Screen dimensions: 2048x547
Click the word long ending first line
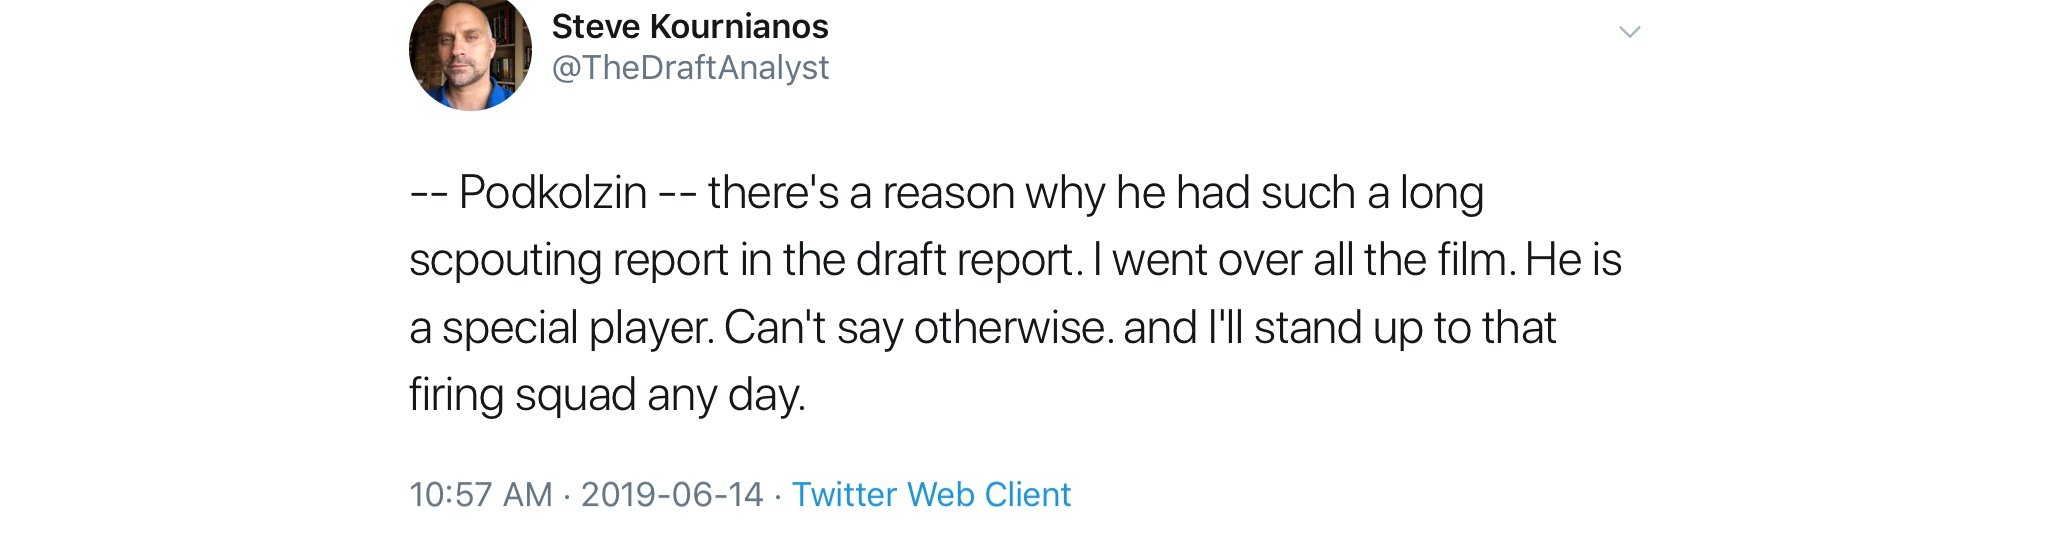click(x=1441, y=192)
